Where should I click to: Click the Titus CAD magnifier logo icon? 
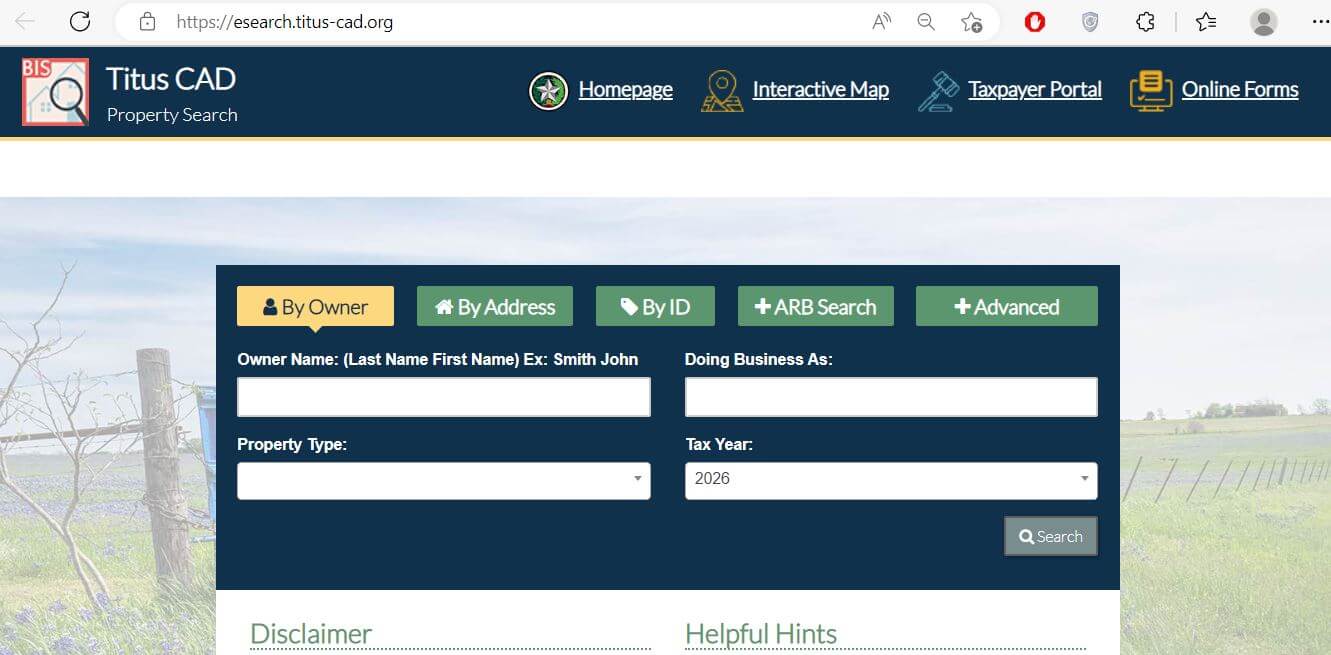coord(55,92)
